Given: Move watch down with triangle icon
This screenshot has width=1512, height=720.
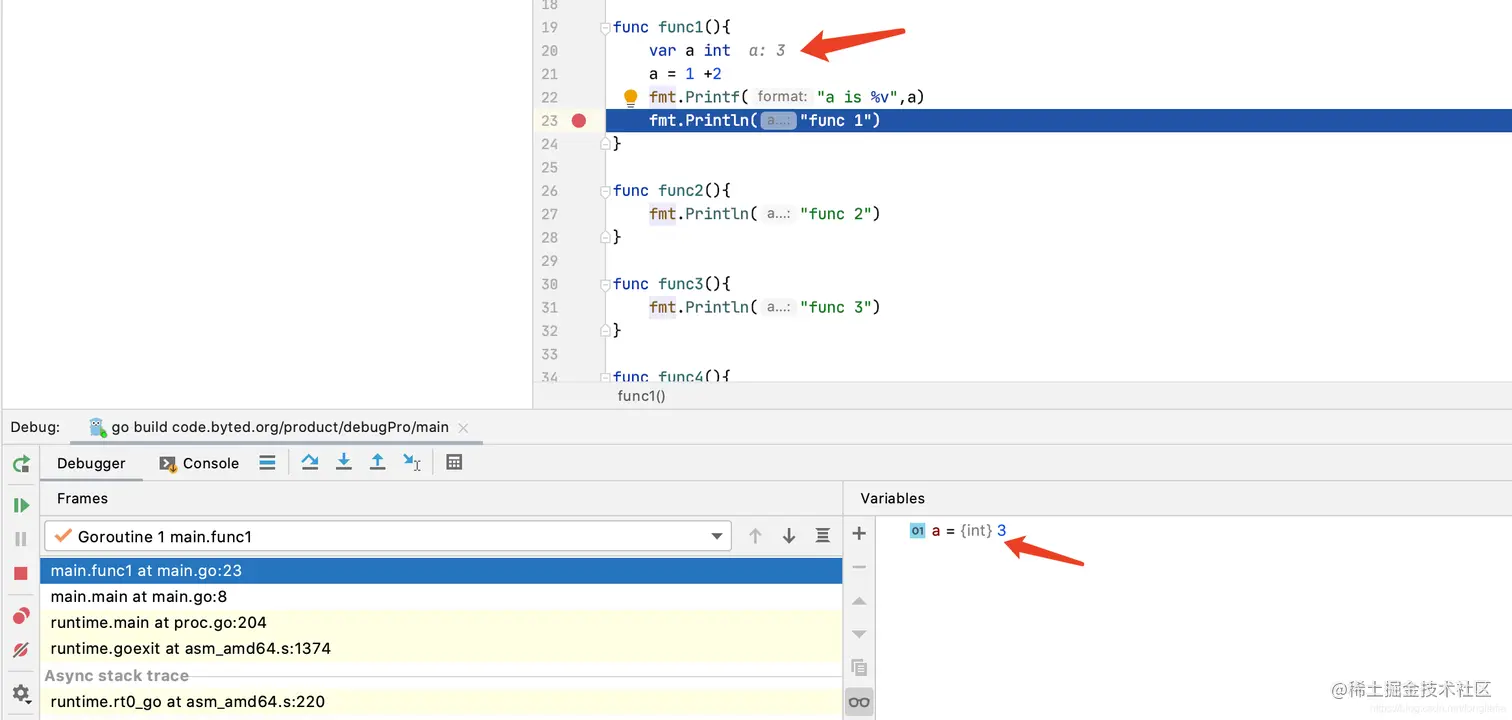Looking at the screenshot, I should (x=859, y=634).
